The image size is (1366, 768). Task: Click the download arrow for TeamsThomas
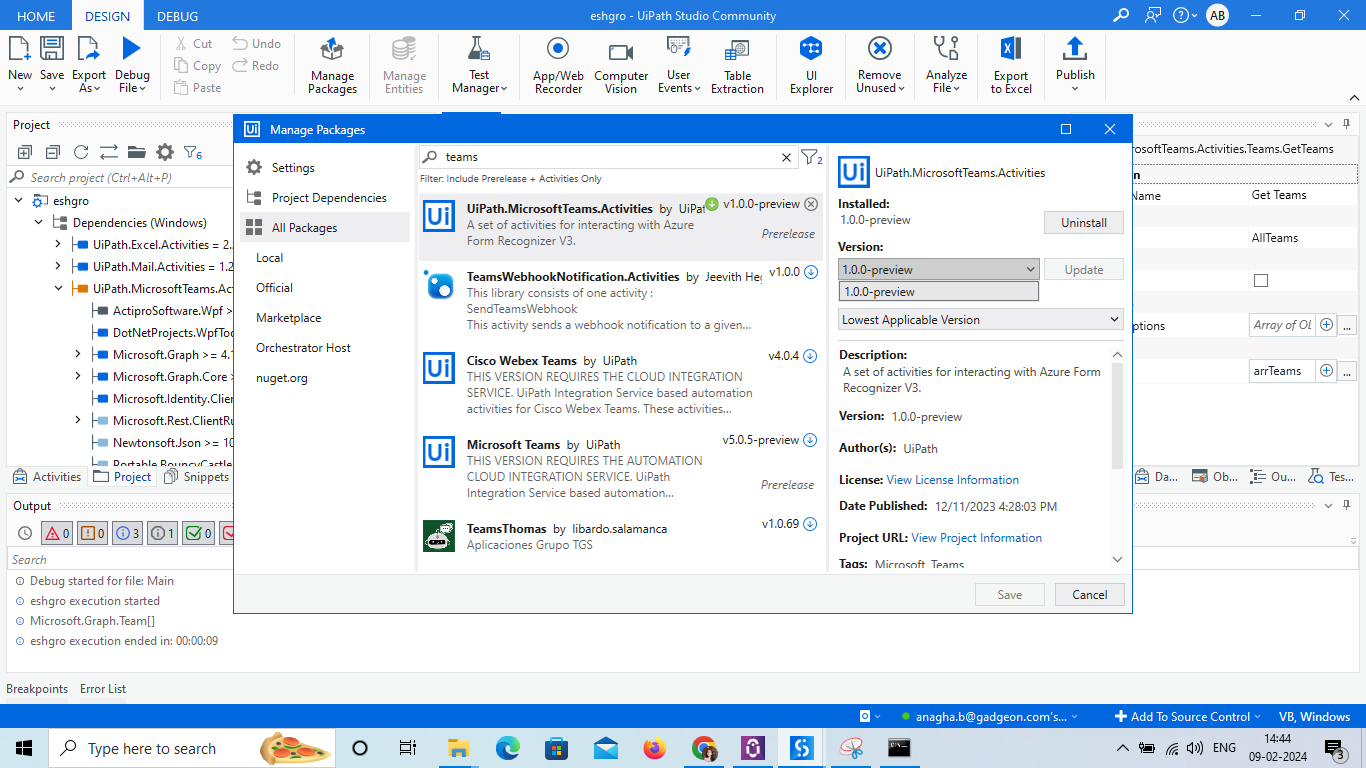click(811, 524)
